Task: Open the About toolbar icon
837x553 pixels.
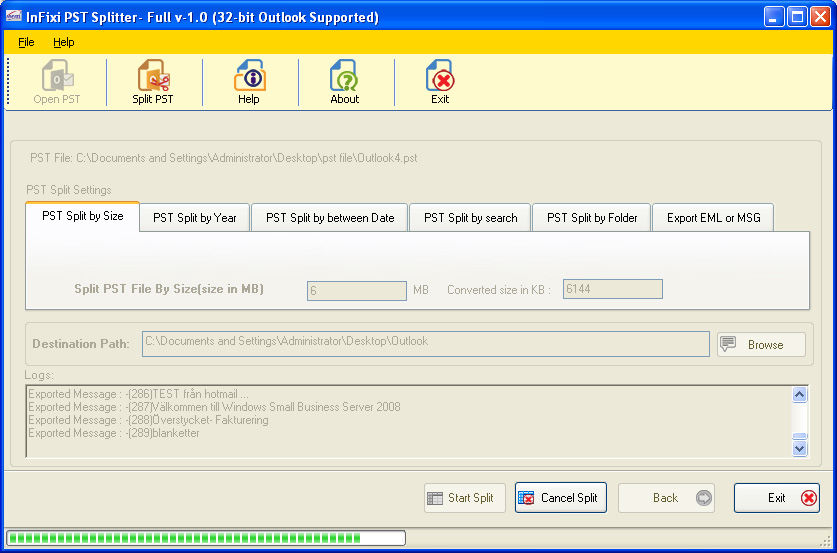Action: click(x=345, y=82)
